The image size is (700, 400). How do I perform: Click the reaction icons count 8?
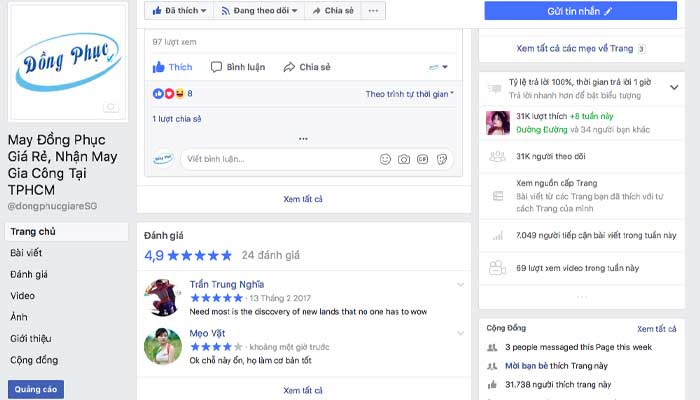pyautogui.click(x=172, y=93)
